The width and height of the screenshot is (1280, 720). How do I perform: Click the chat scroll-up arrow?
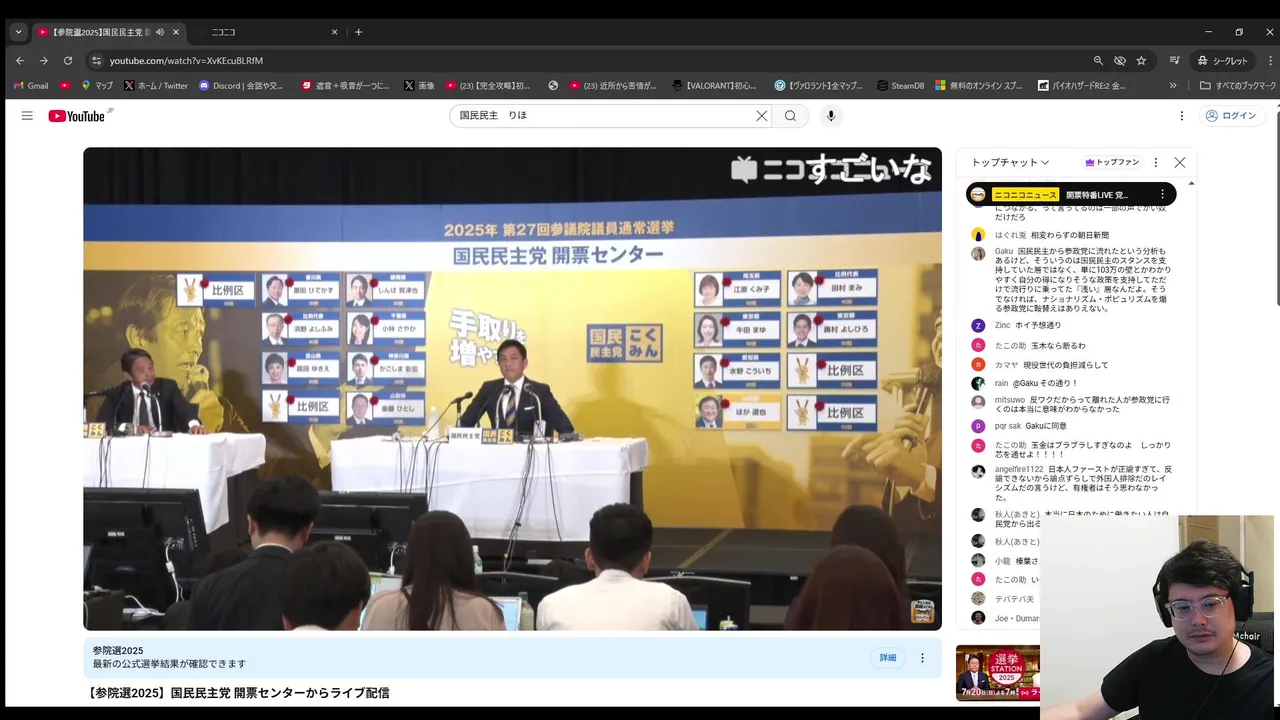point(1191,184)
